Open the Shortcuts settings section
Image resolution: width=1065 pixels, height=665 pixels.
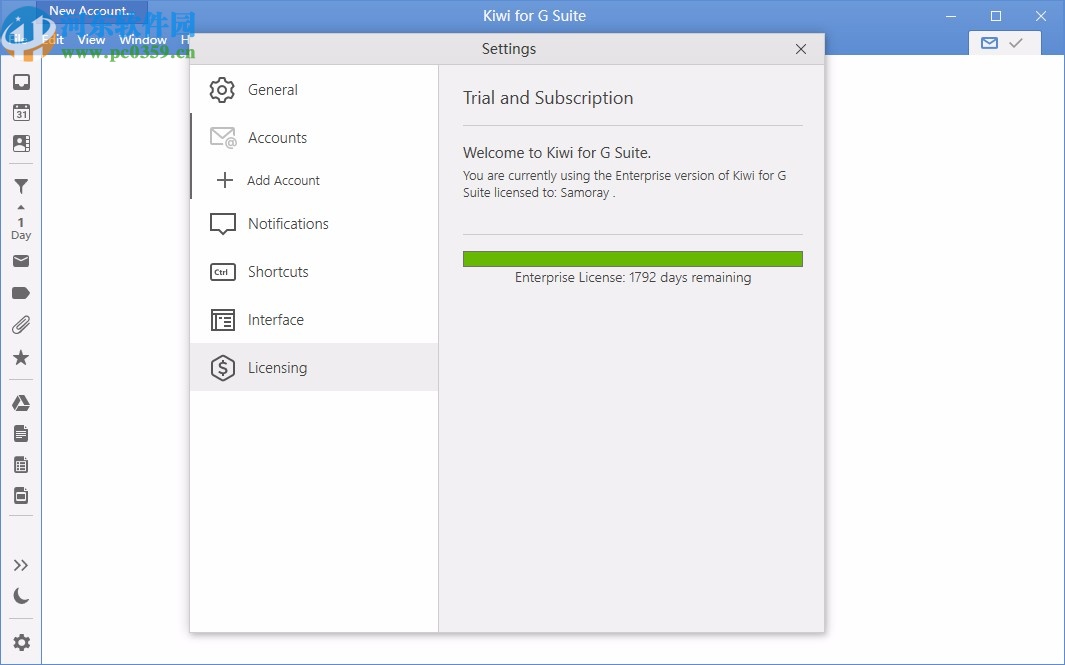coord(277,271)
